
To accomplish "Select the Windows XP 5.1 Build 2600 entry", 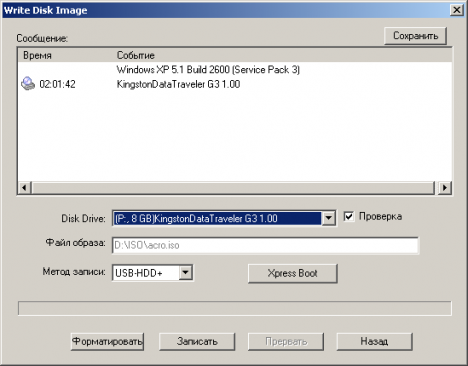I will pyautogui.click(x=208, y=70).
